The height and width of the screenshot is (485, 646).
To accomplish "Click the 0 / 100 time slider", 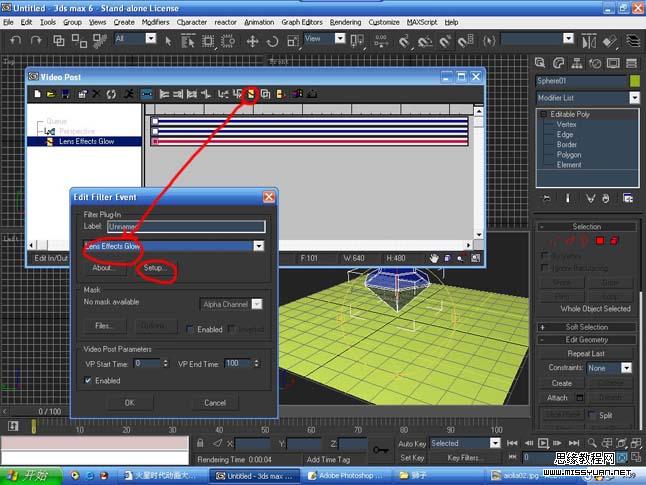I will coord(50,411).
